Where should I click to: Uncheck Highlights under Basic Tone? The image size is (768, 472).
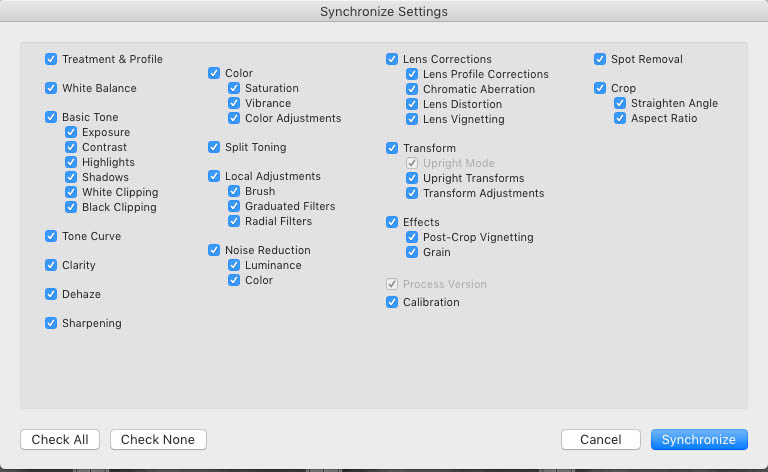tap(71, 162)
